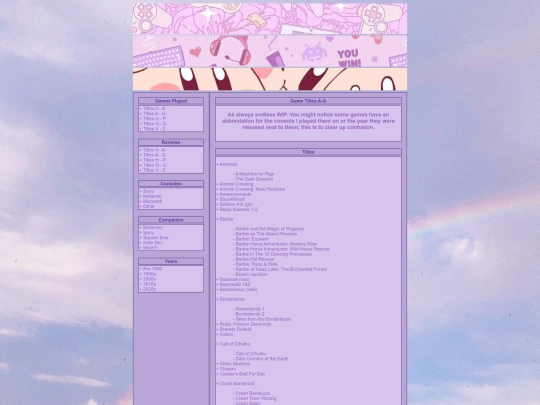The width and height of the screenshot is (540, 405).
Task: Click the Games Played section header
Action: coord(171,101)
